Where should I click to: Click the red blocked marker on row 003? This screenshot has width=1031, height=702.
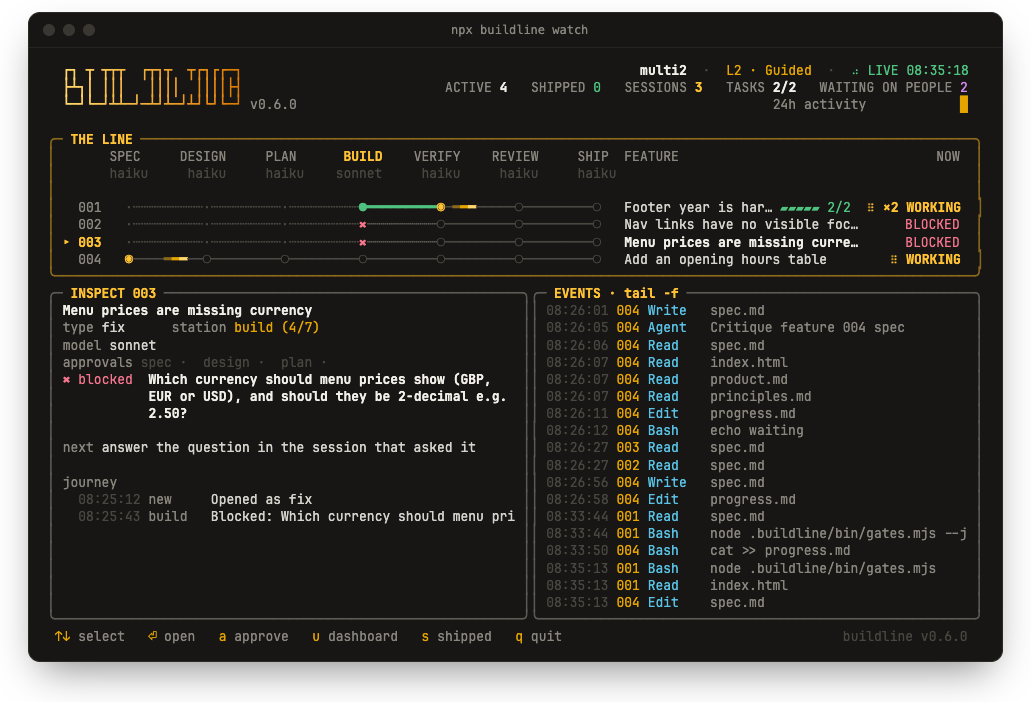click(363, 243)
